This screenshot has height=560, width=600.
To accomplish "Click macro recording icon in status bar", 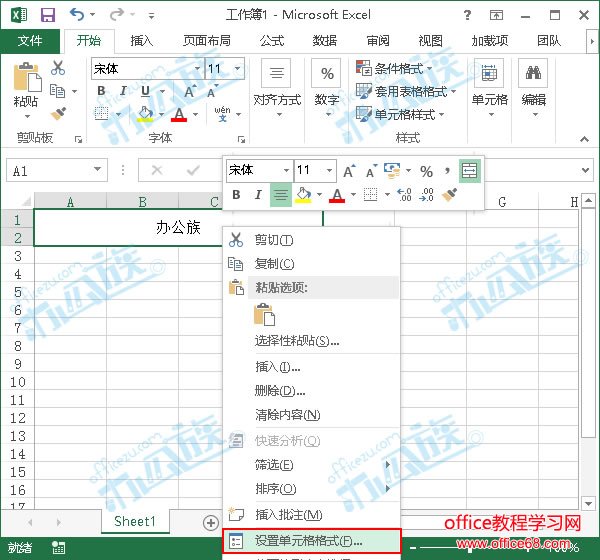I will point(58,547).
